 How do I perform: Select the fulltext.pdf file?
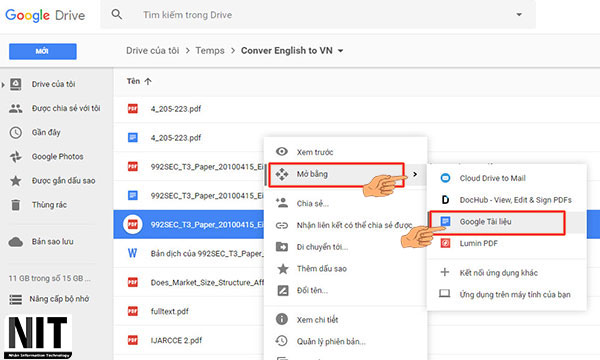tap(170, 311)
